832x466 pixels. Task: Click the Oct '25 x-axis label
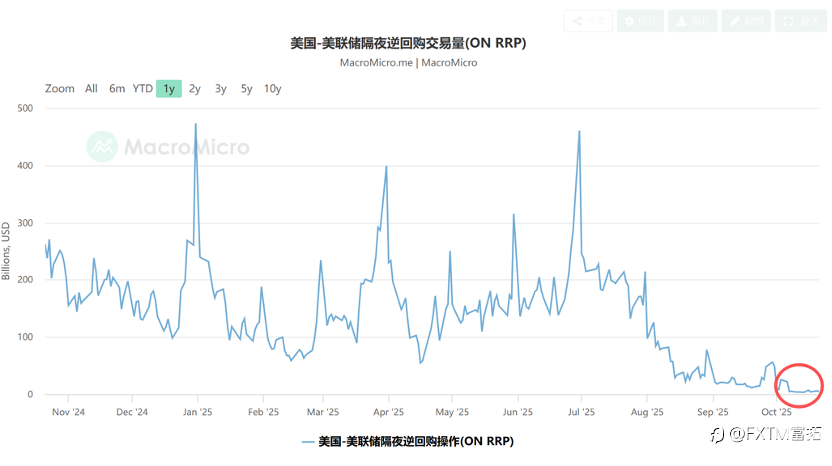(776, 412)
